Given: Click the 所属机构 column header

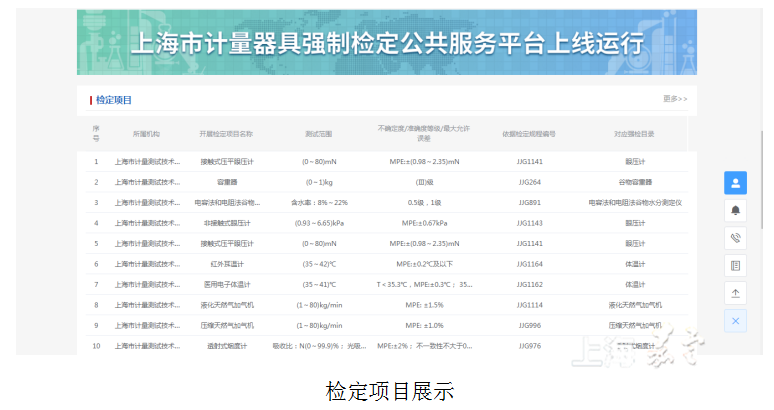Looking at the screenshot, I should point(147,133).
